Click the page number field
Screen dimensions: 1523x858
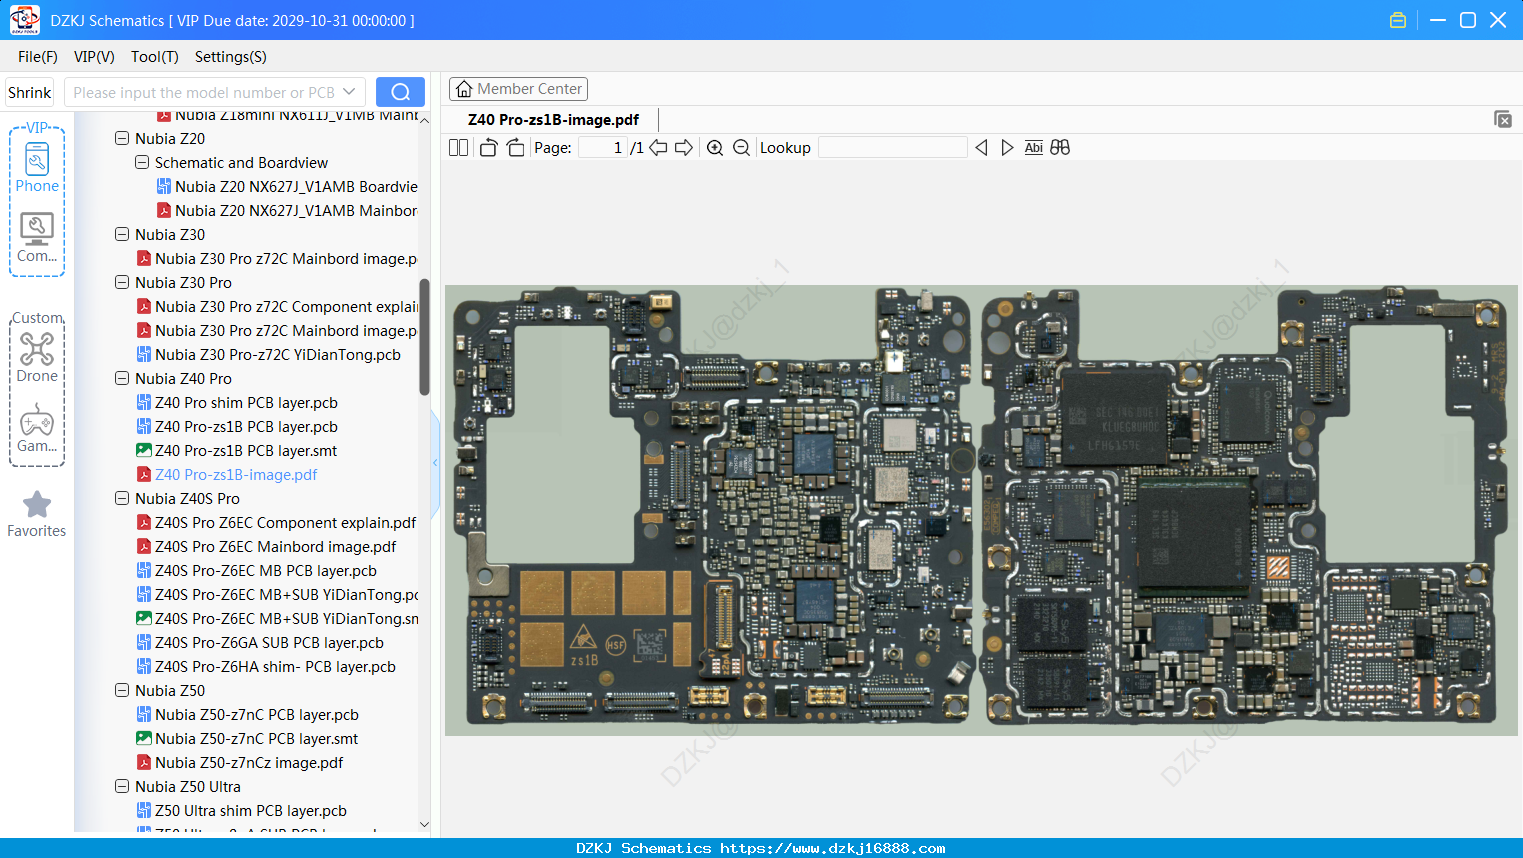pos(603,148)
